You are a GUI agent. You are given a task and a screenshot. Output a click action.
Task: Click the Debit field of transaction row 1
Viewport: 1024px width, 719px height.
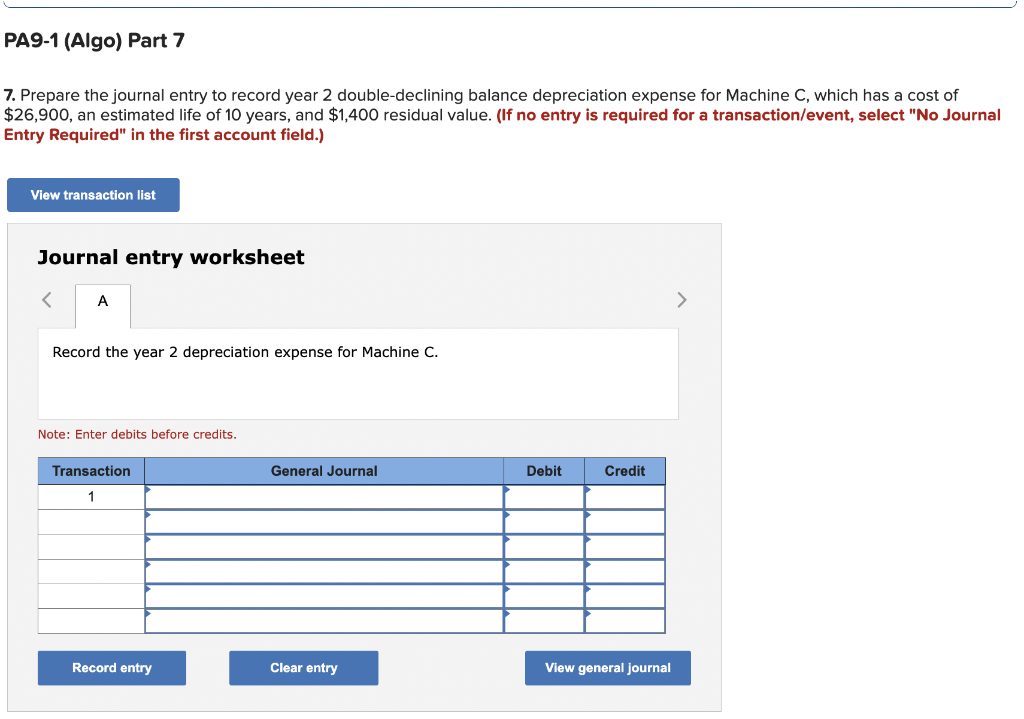click(543, 495)
